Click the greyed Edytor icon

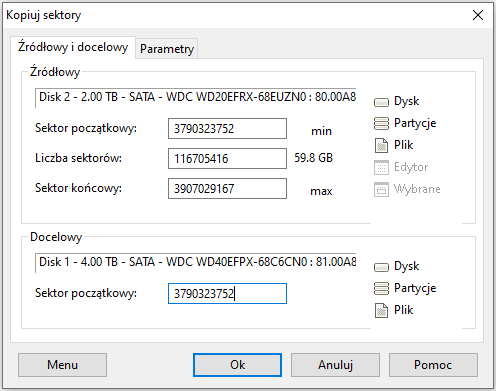tap(381, 167)
